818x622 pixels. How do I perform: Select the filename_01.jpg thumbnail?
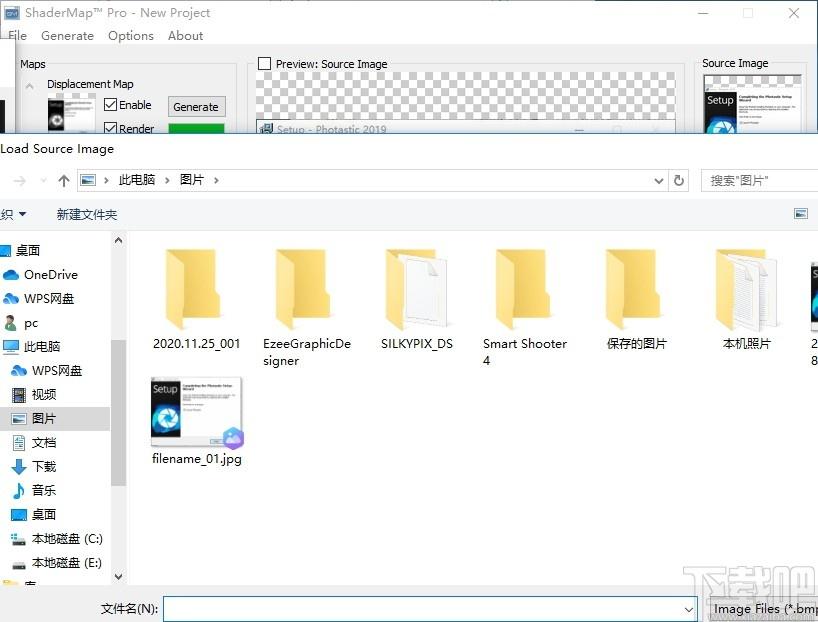click(197, 412)
